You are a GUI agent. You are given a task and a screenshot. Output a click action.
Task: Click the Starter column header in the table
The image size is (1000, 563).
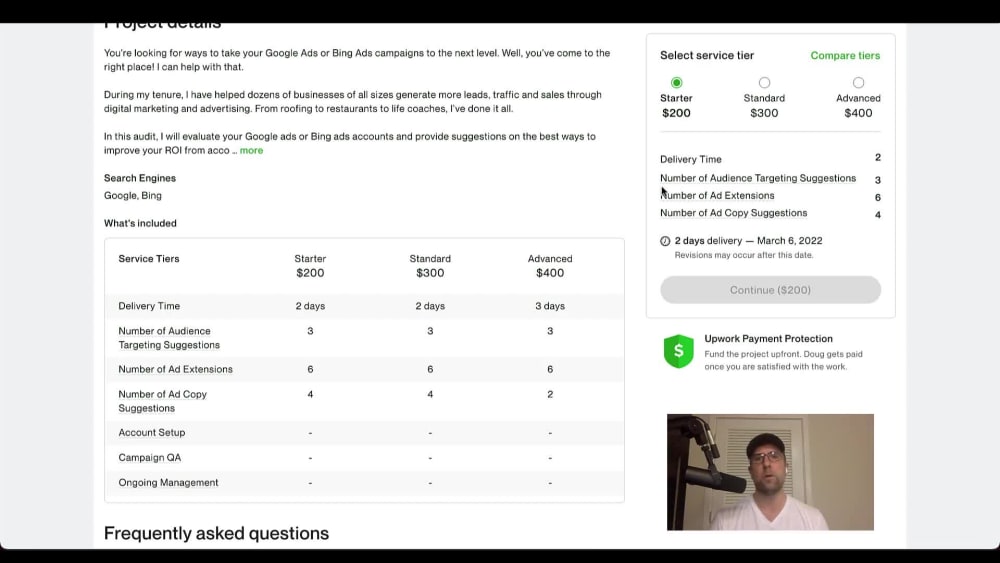point(310,266)
